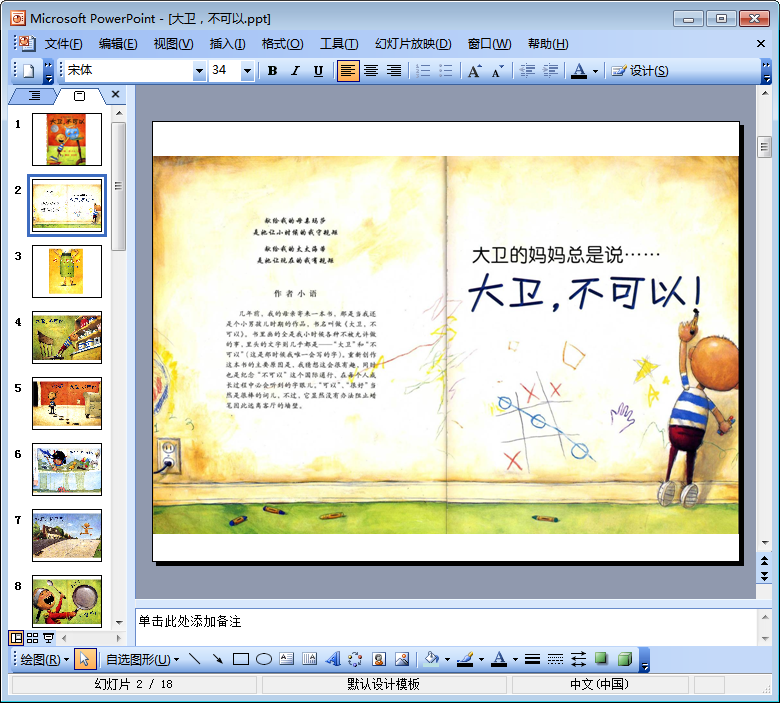This screenshot has height=703, width=780.
Task: Click Decrease Indent icon
Action: (527, 71)
